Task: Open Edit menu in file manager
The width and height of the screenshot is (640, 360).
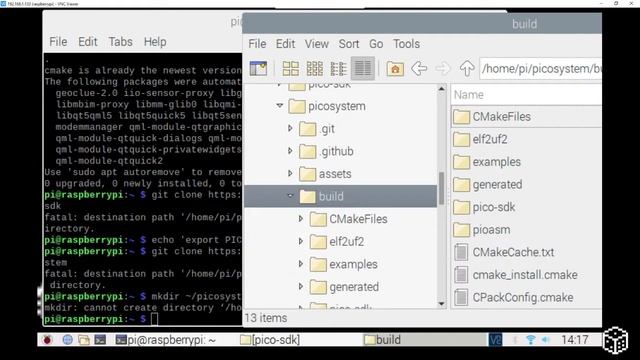Action: [285, 44]
